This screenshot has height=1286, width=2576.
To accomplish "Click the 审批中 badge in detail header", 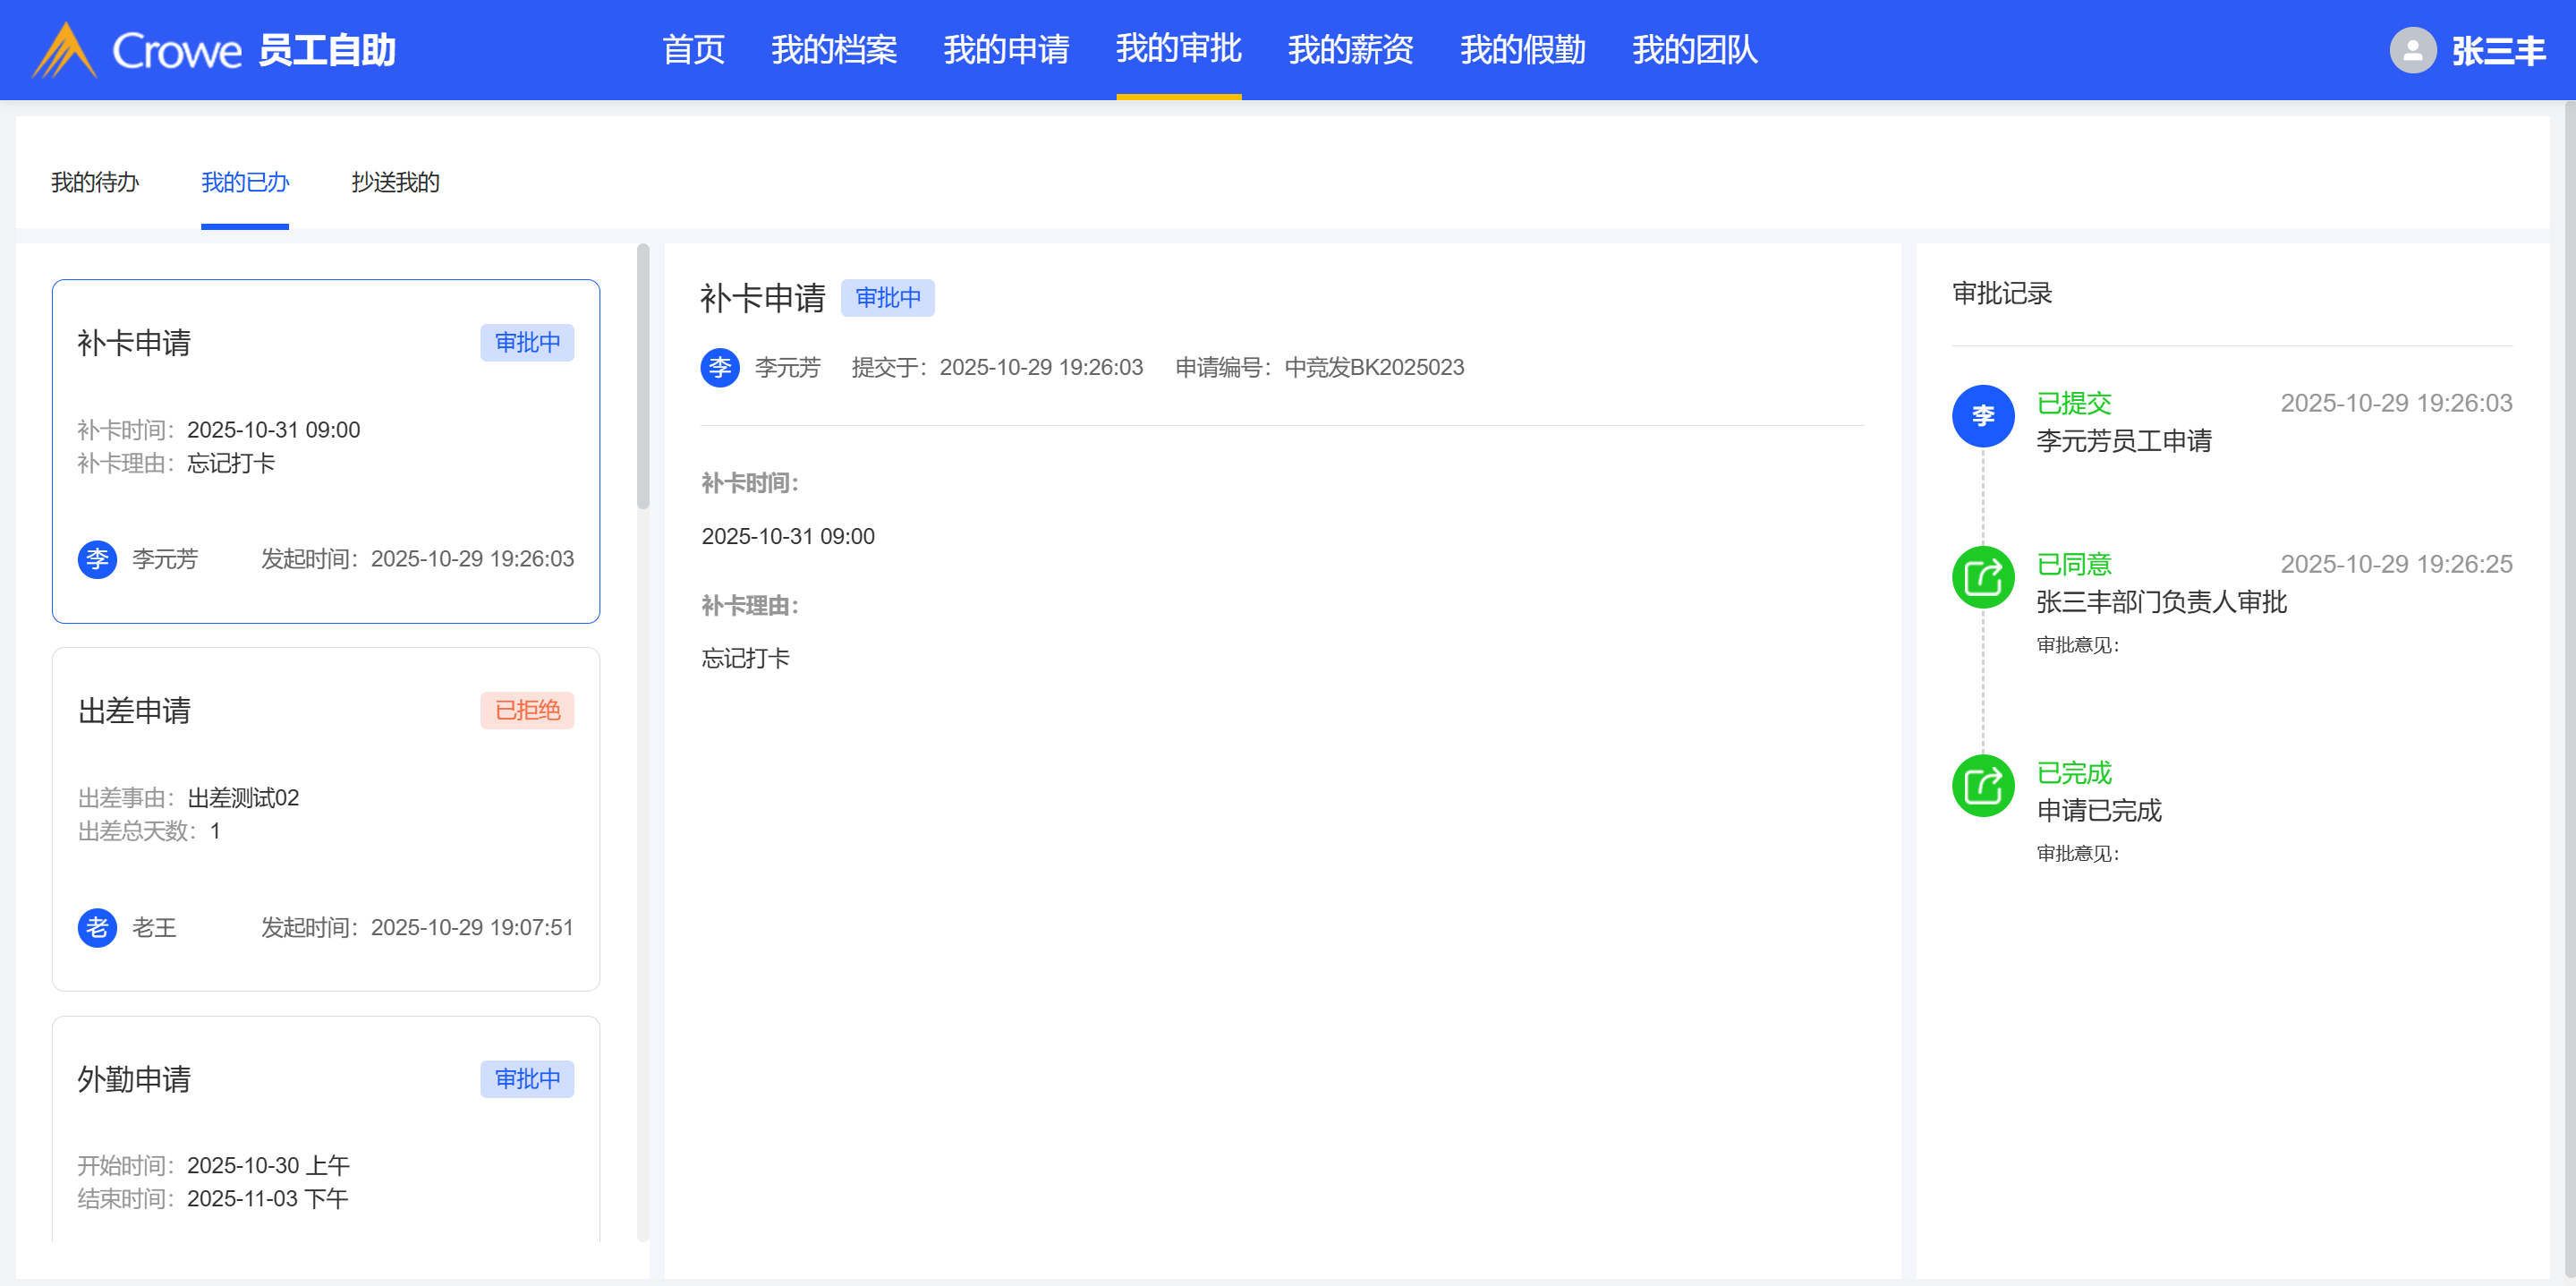I will 887,298.
